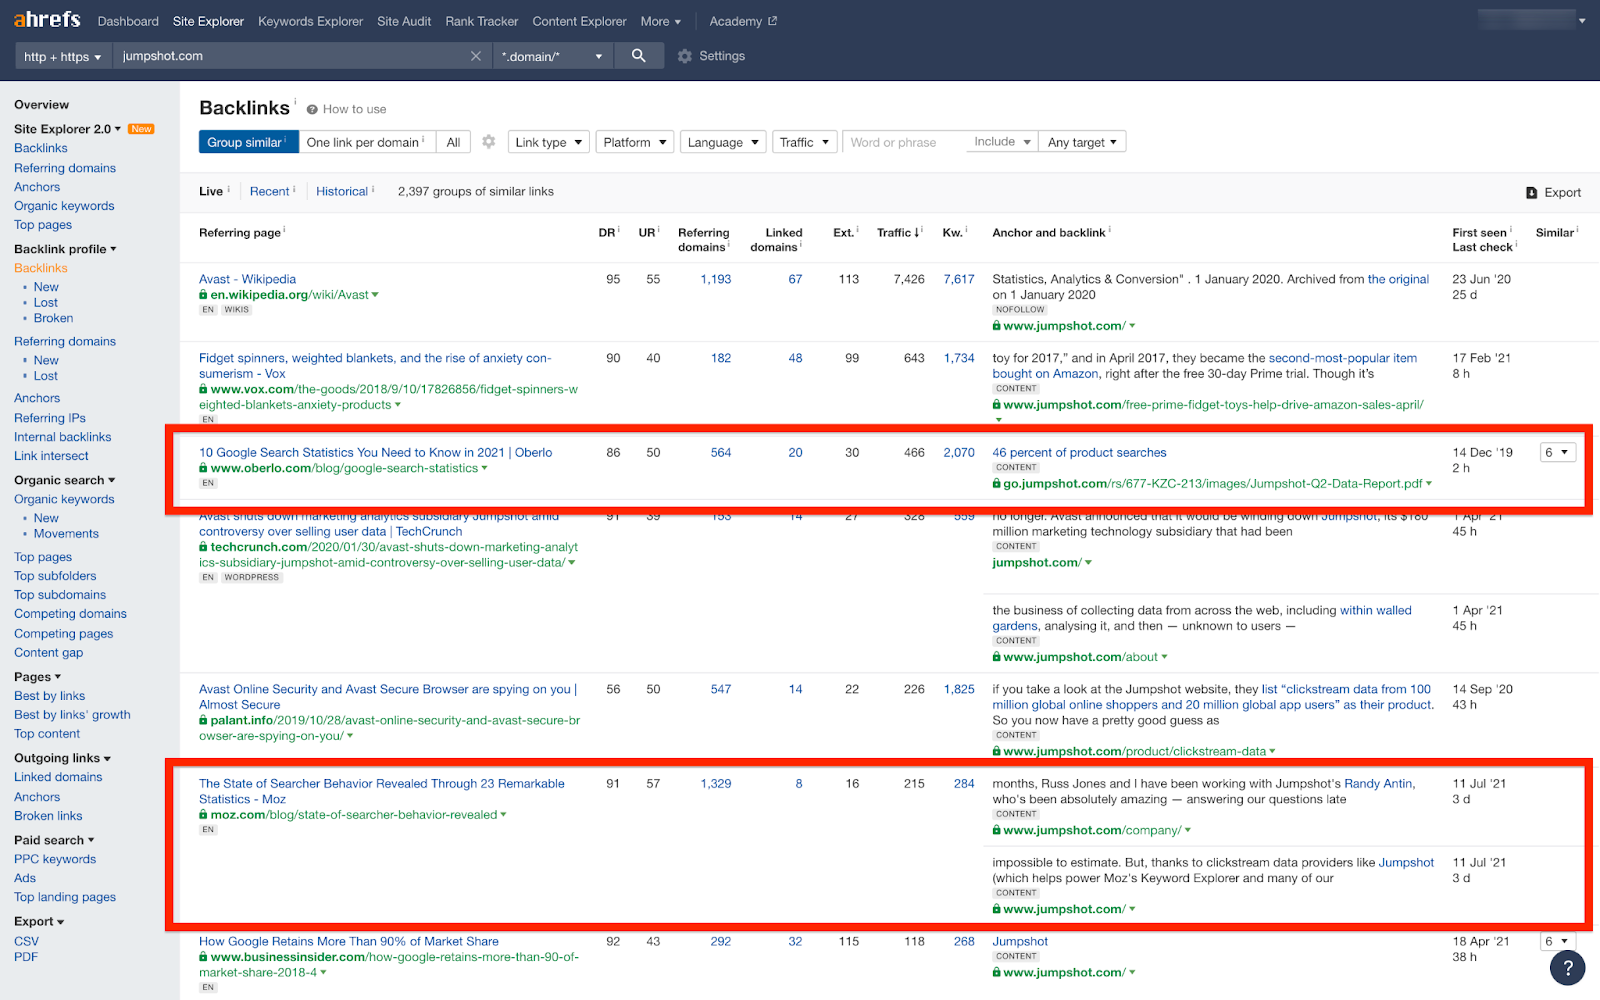This screenshot has height=1000, width=1600.
Task: Open Referring domains under Site Explorer 2.0
Action: pos(65,168)
